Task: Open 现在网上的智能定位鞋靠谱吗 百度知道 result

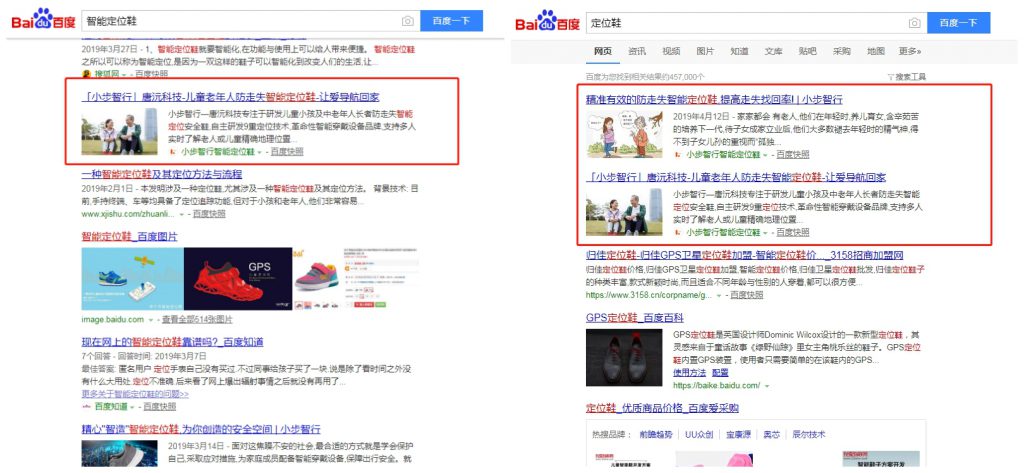Action: (x=172, y=342)
